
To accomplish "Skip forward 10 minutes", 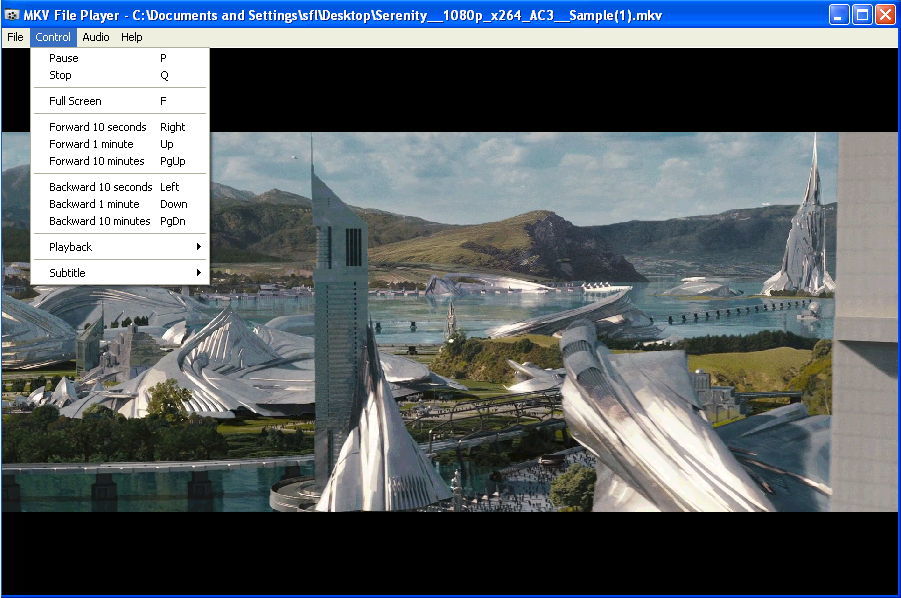I will (x=96, y=160).
